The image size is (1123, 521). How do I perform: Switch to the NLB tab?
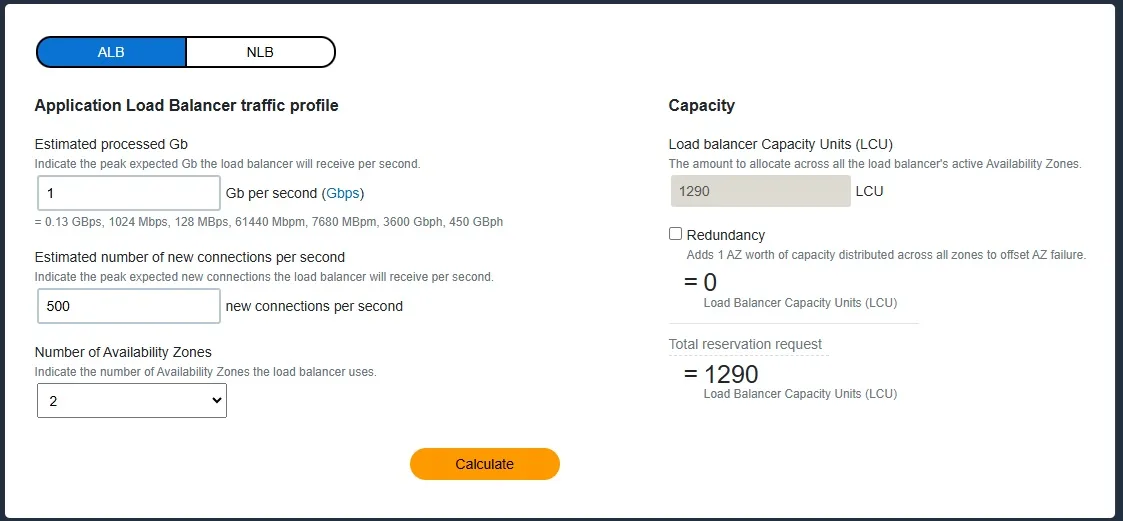[x=260, y=52]
